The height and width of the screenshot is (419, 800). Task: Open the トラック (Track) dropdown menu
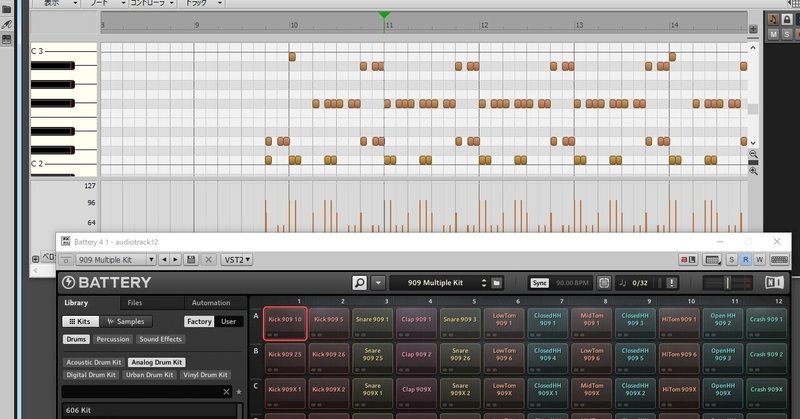click(201, 3)
